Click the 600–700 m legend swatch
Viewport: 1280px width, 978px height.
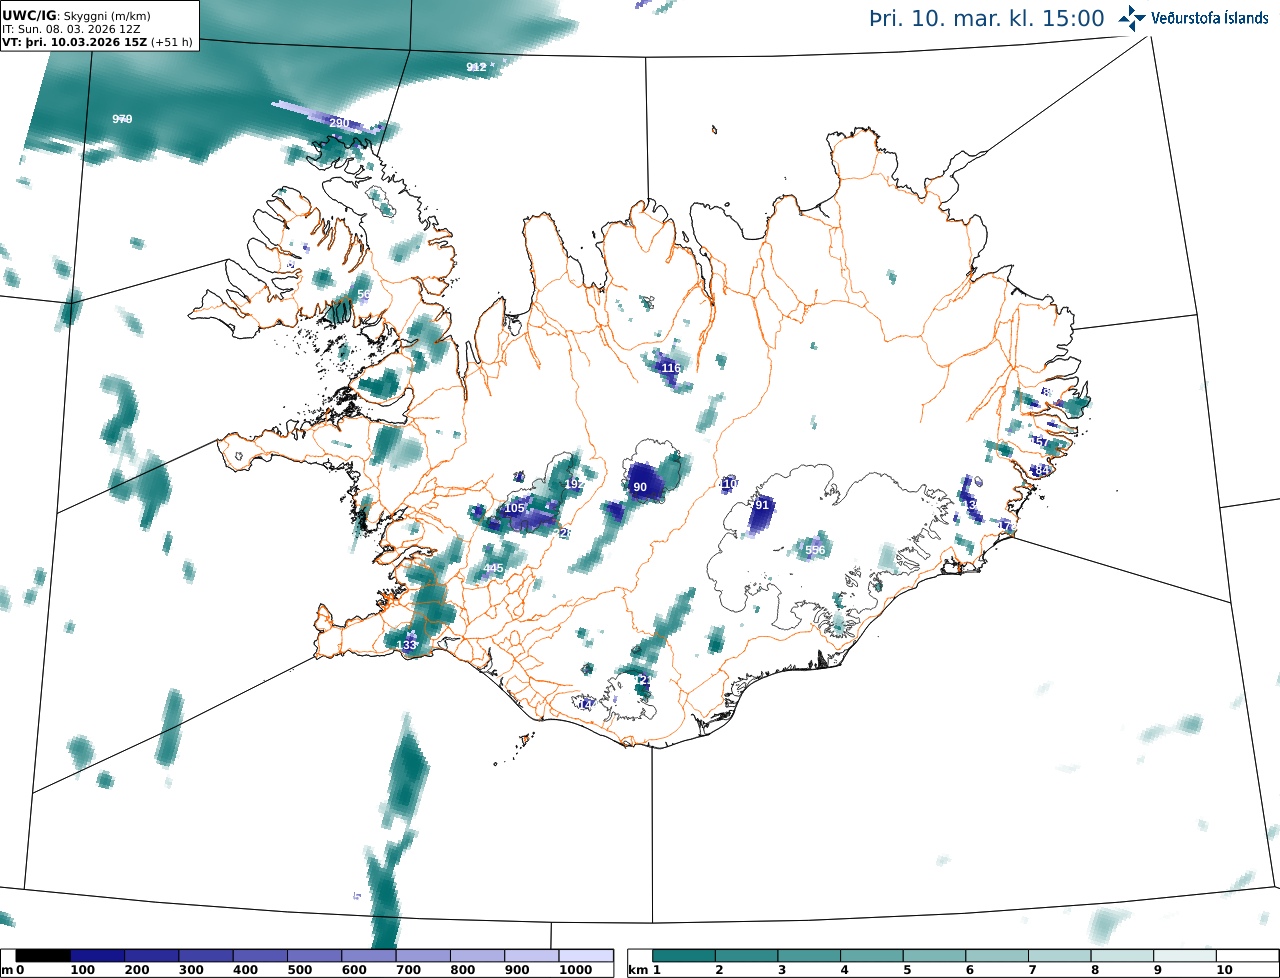click(369, 956)
